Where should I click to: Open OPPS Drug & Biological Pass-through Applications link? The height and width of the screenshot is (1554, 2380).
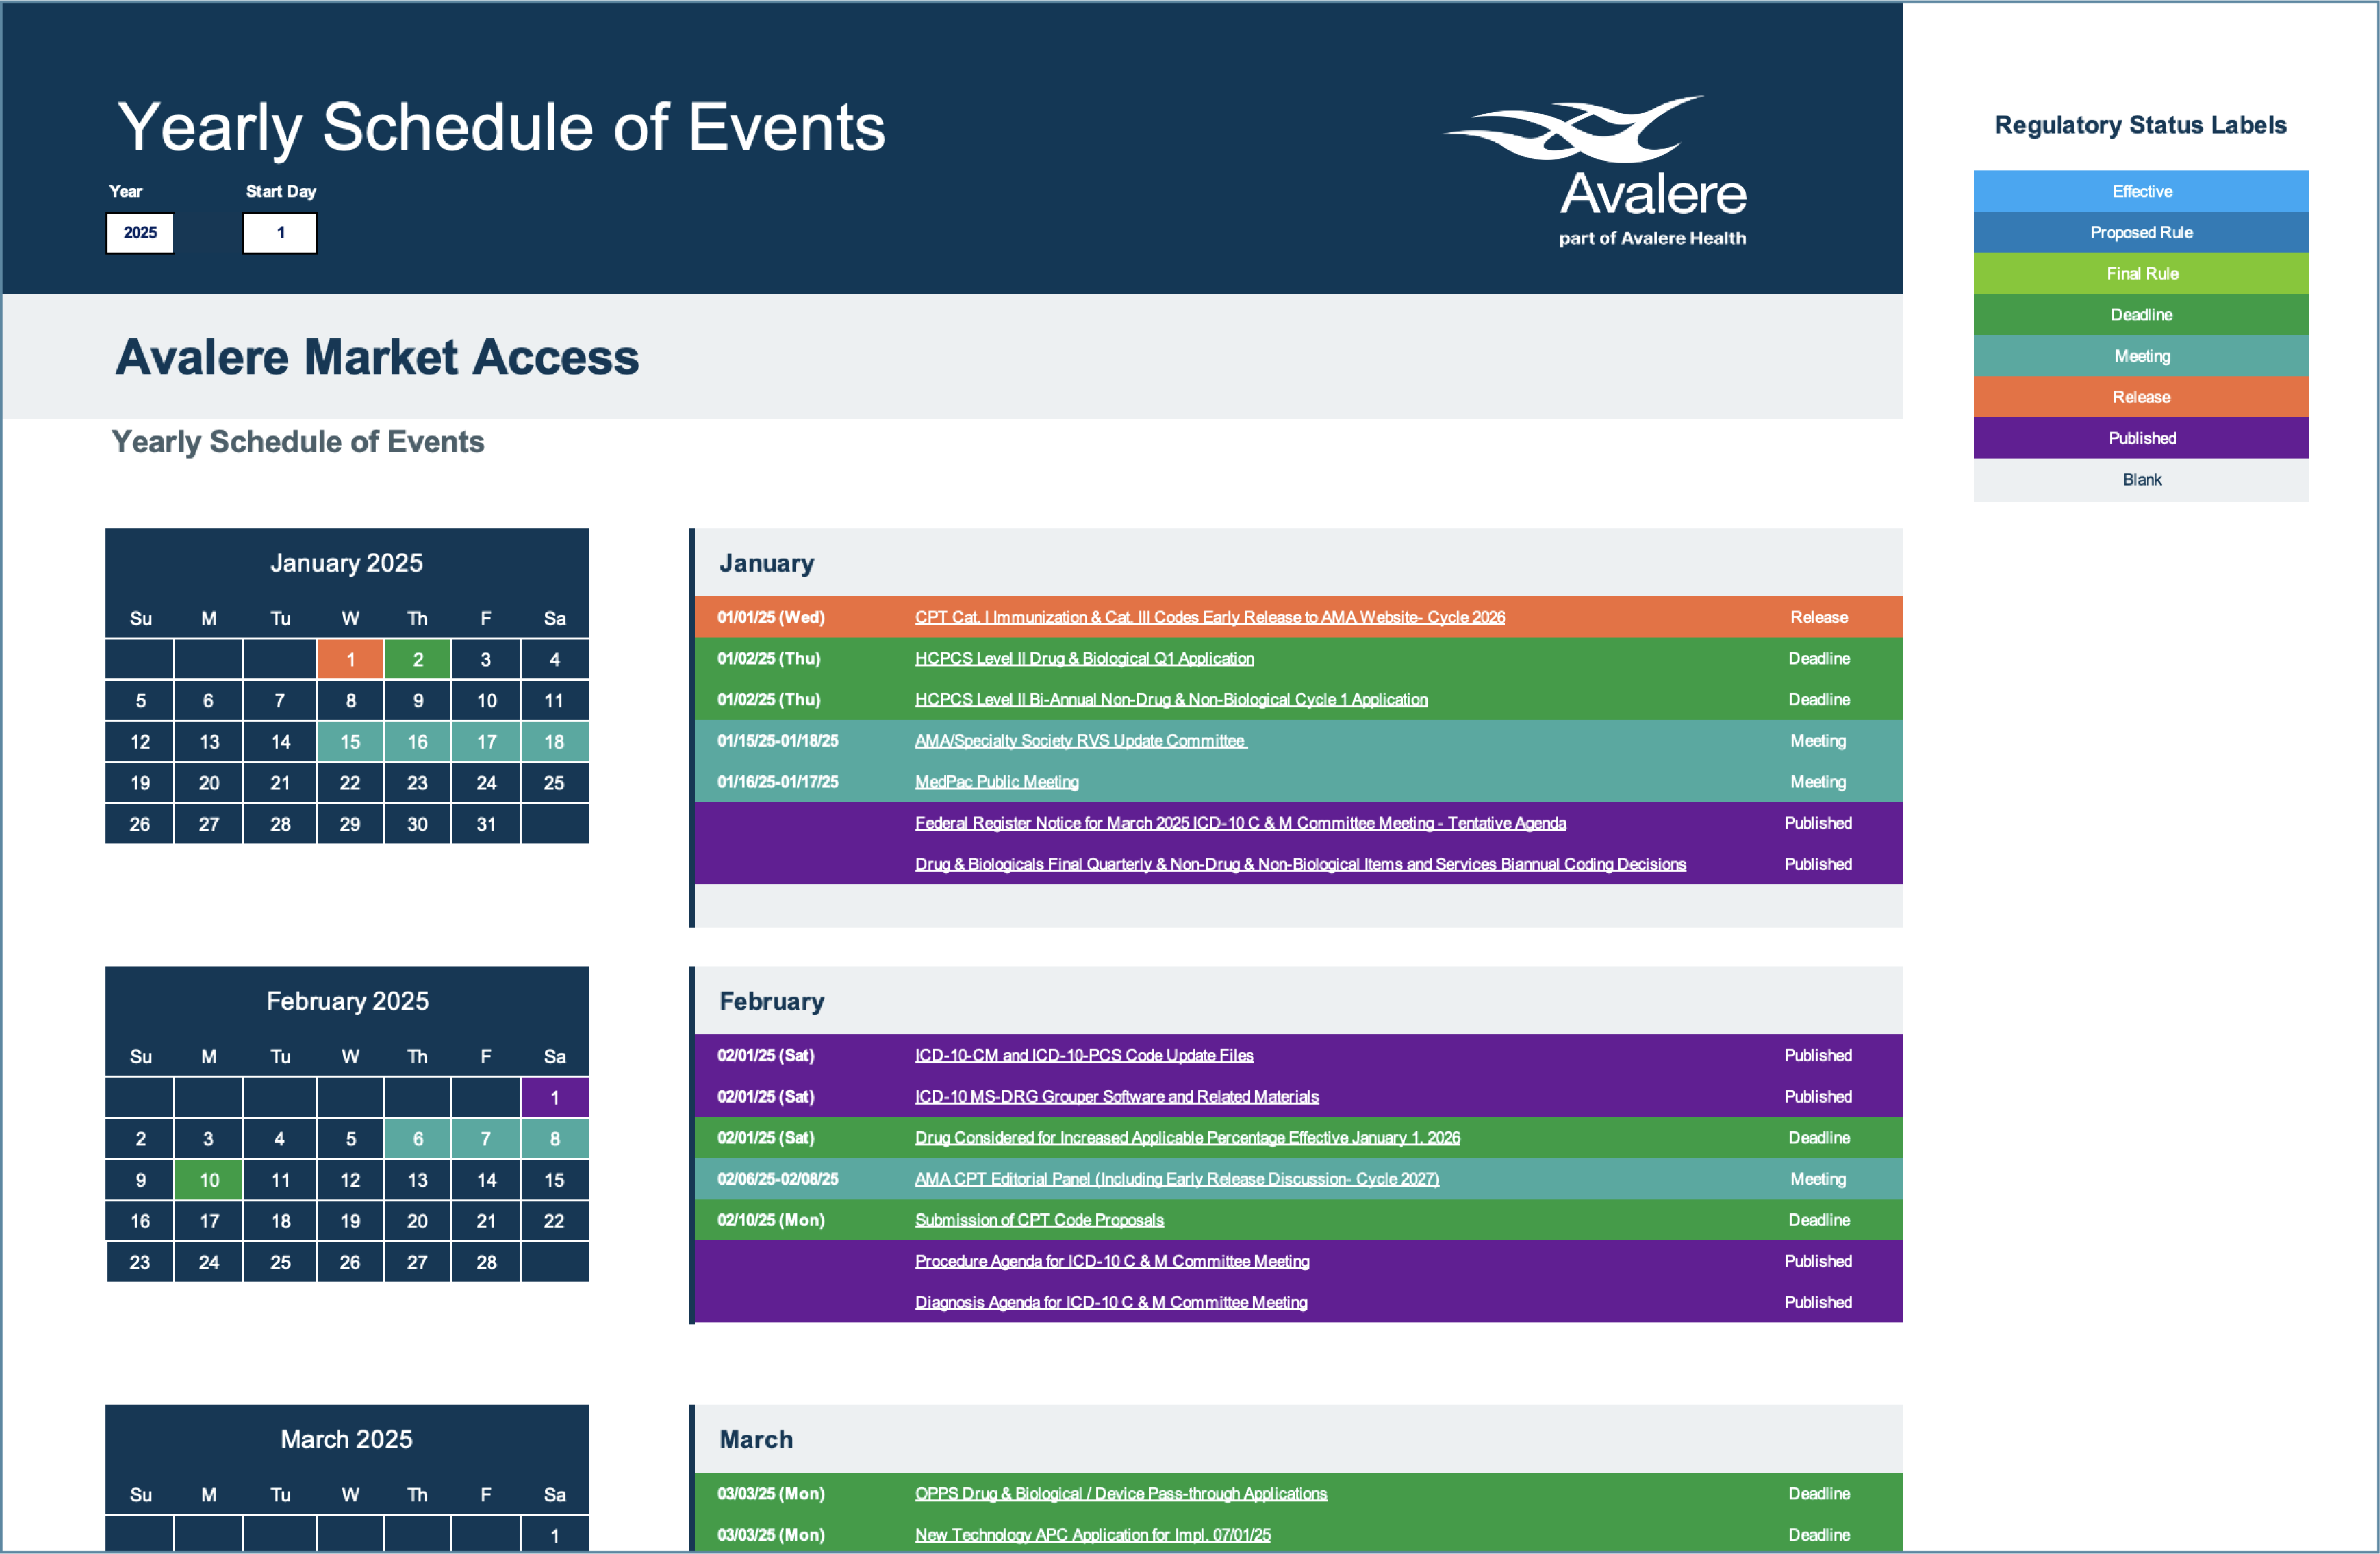click(x=1120, y=1493)
